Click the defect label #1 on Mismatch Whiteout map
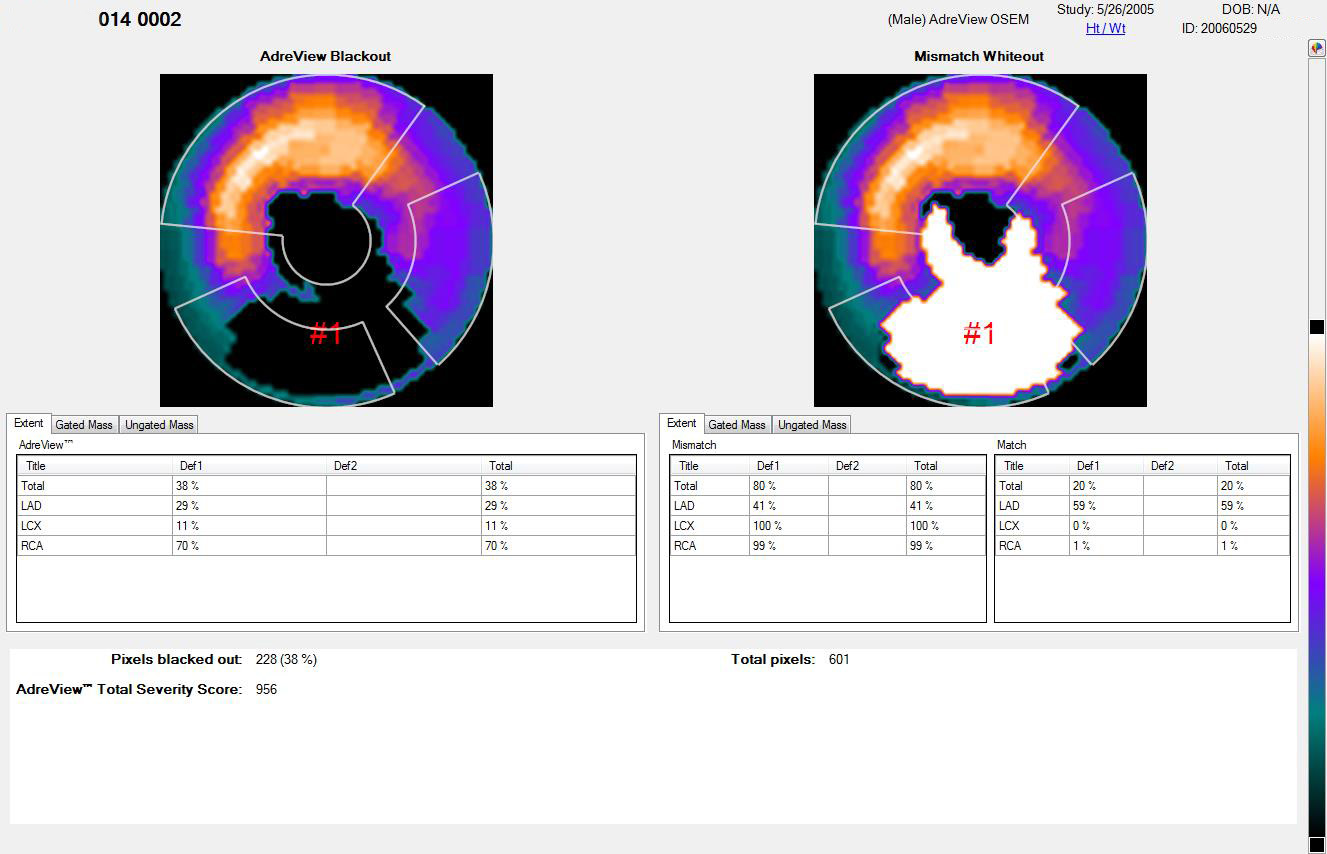Viewport: 1327px width, 854px height. pyautogui.click(x=978, y=335)
